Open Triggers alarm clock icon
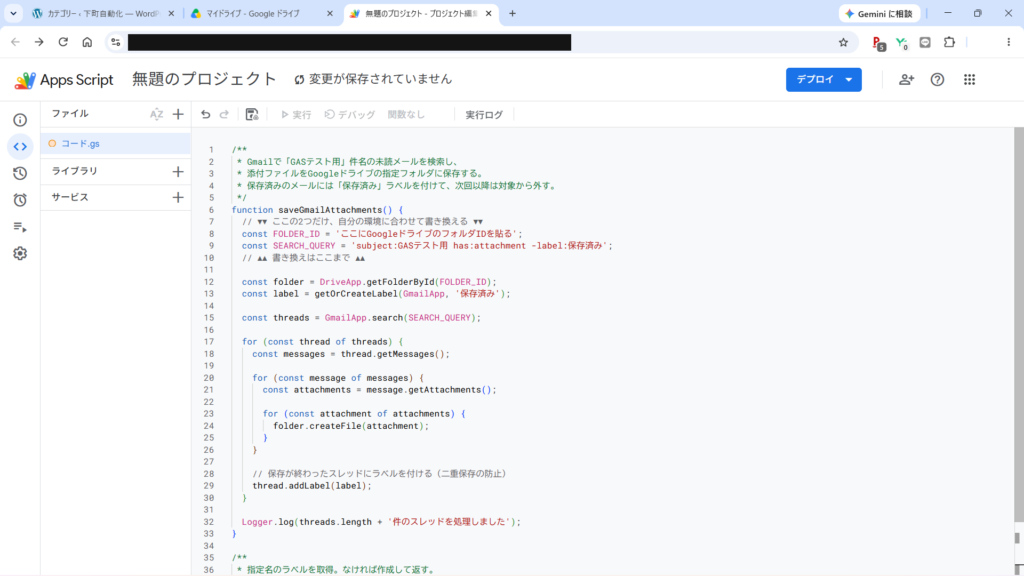This screenshot has height=576, width=1024. point(20,200)
